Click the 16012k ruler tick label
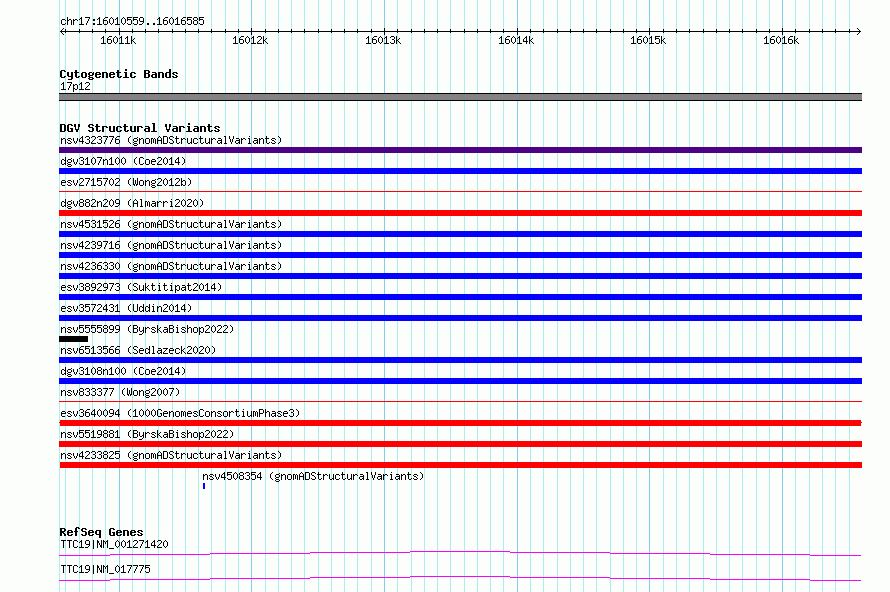This screenshot has height=592, width=890. [250, 40]
